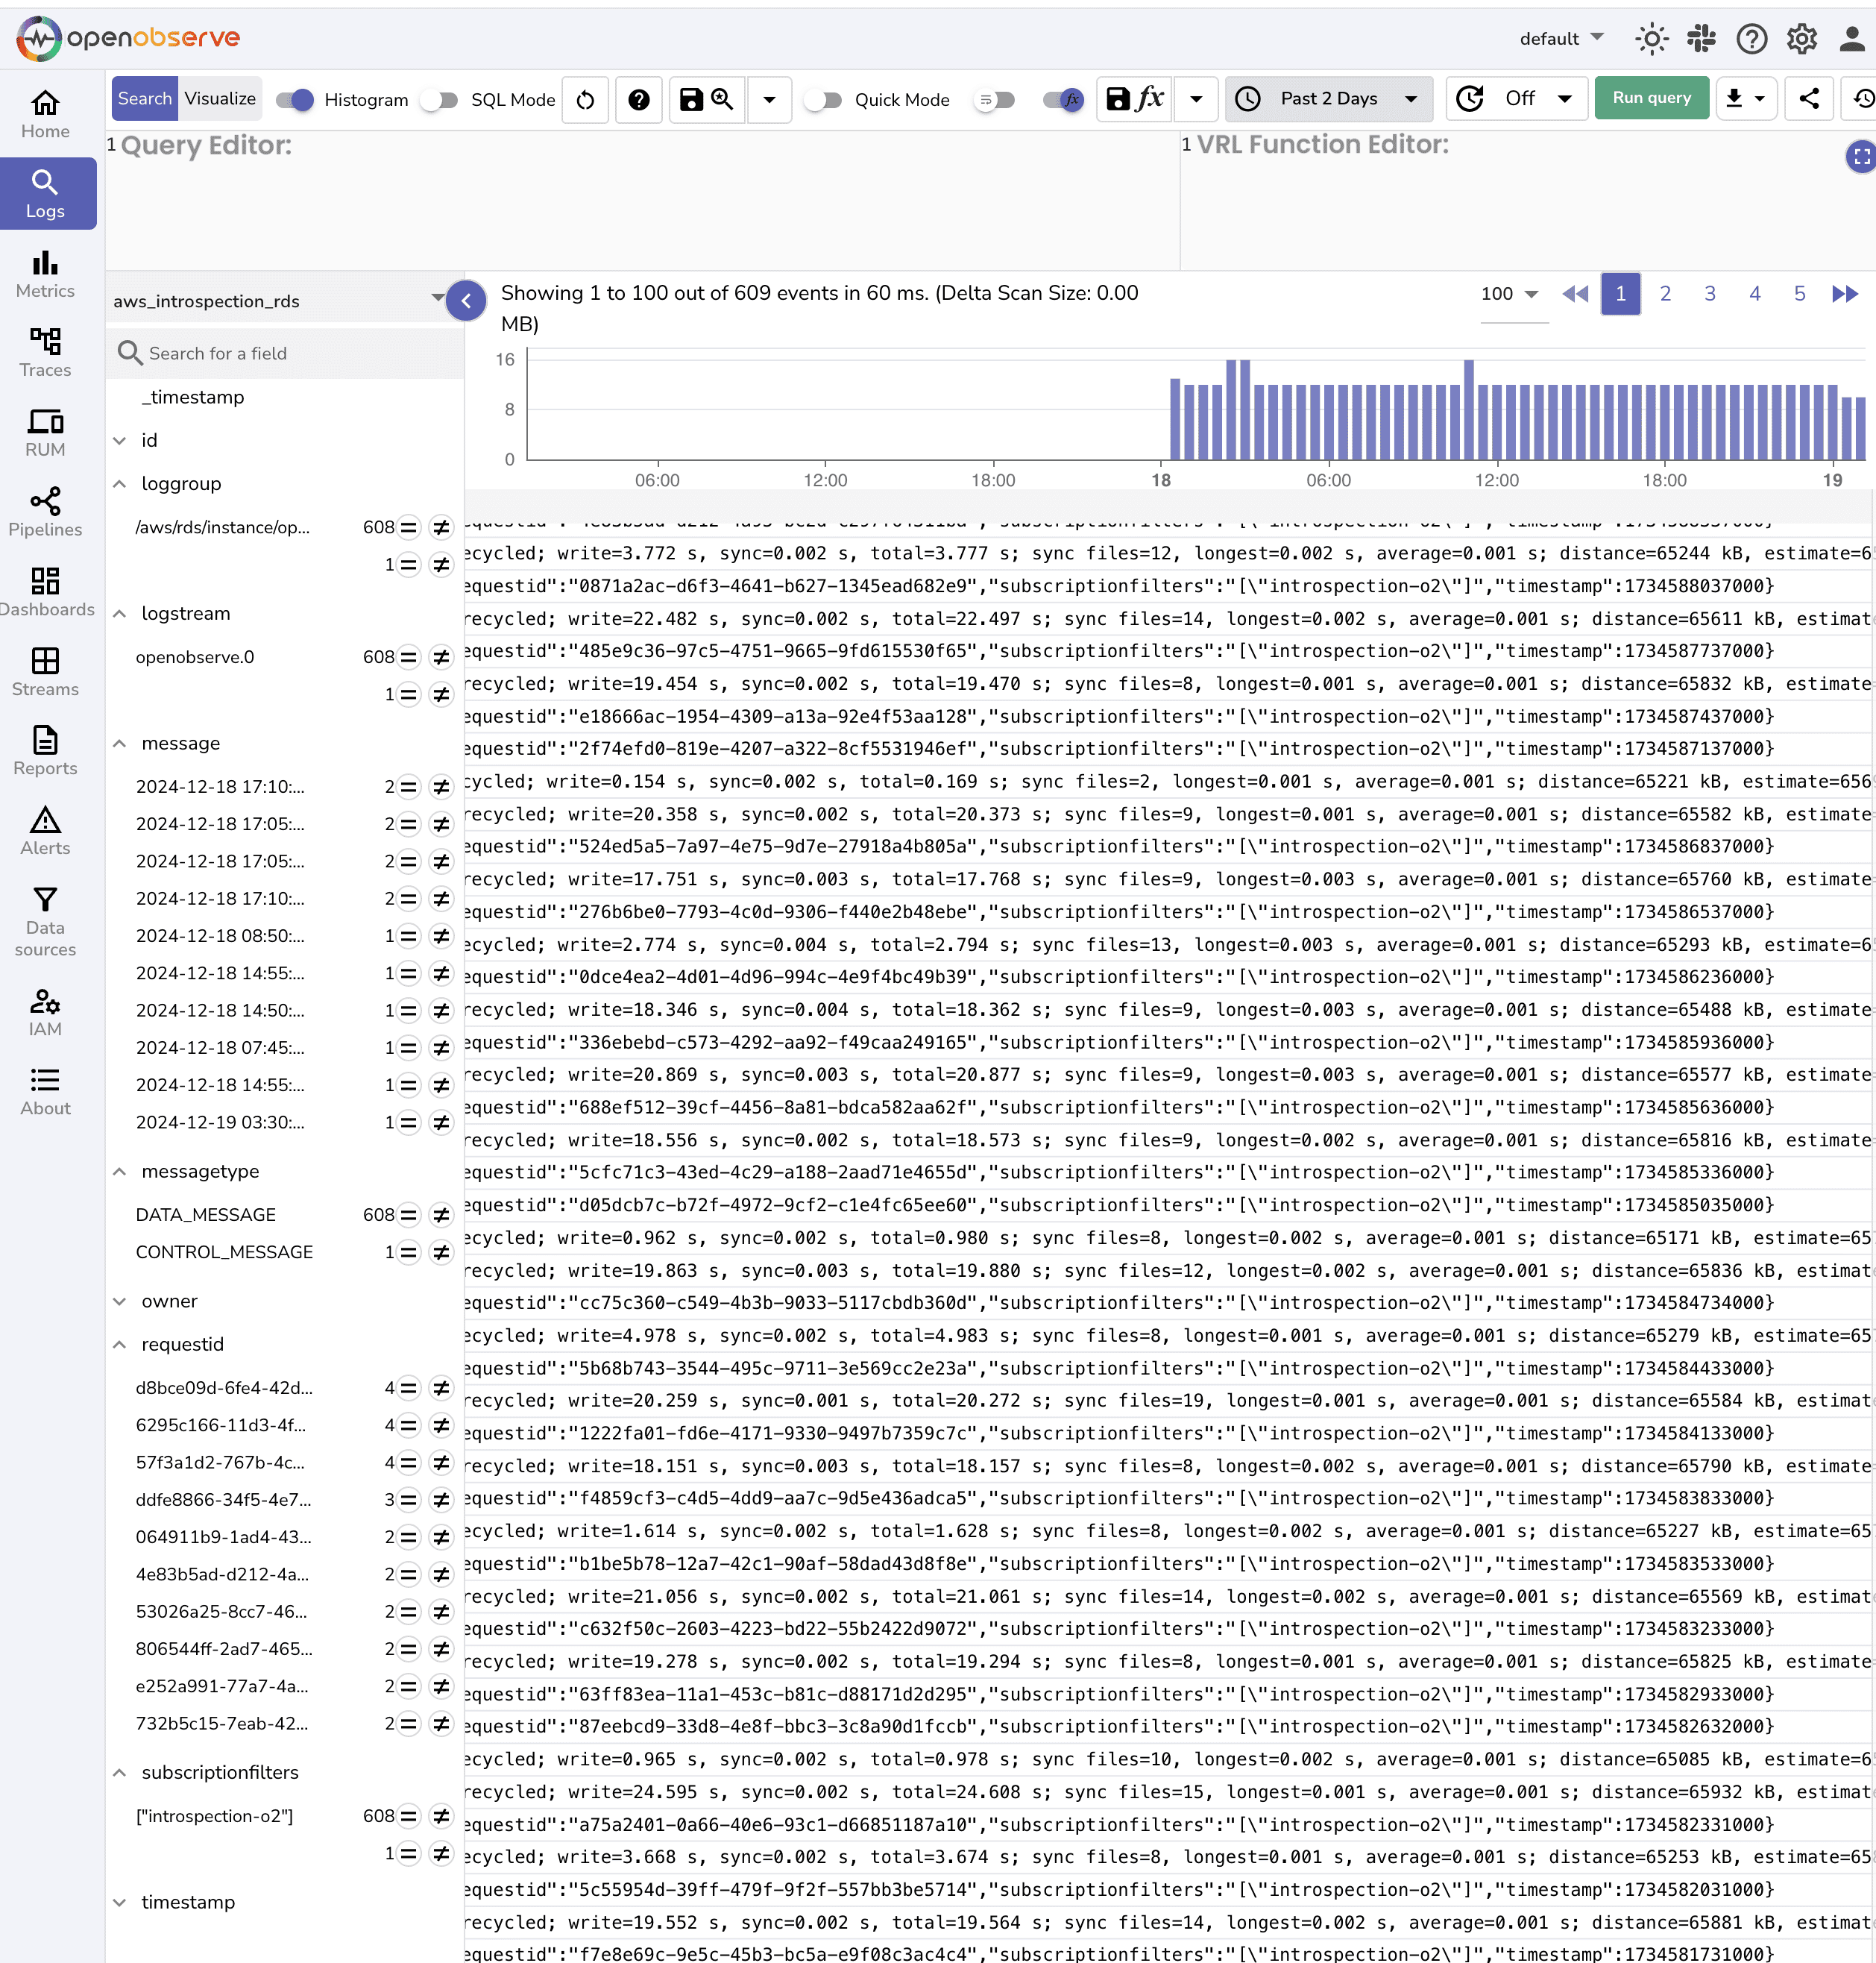The image size is (1876, 1963).
Task: Reset the query with the refresh icon
Action: (x=585, y=99)
